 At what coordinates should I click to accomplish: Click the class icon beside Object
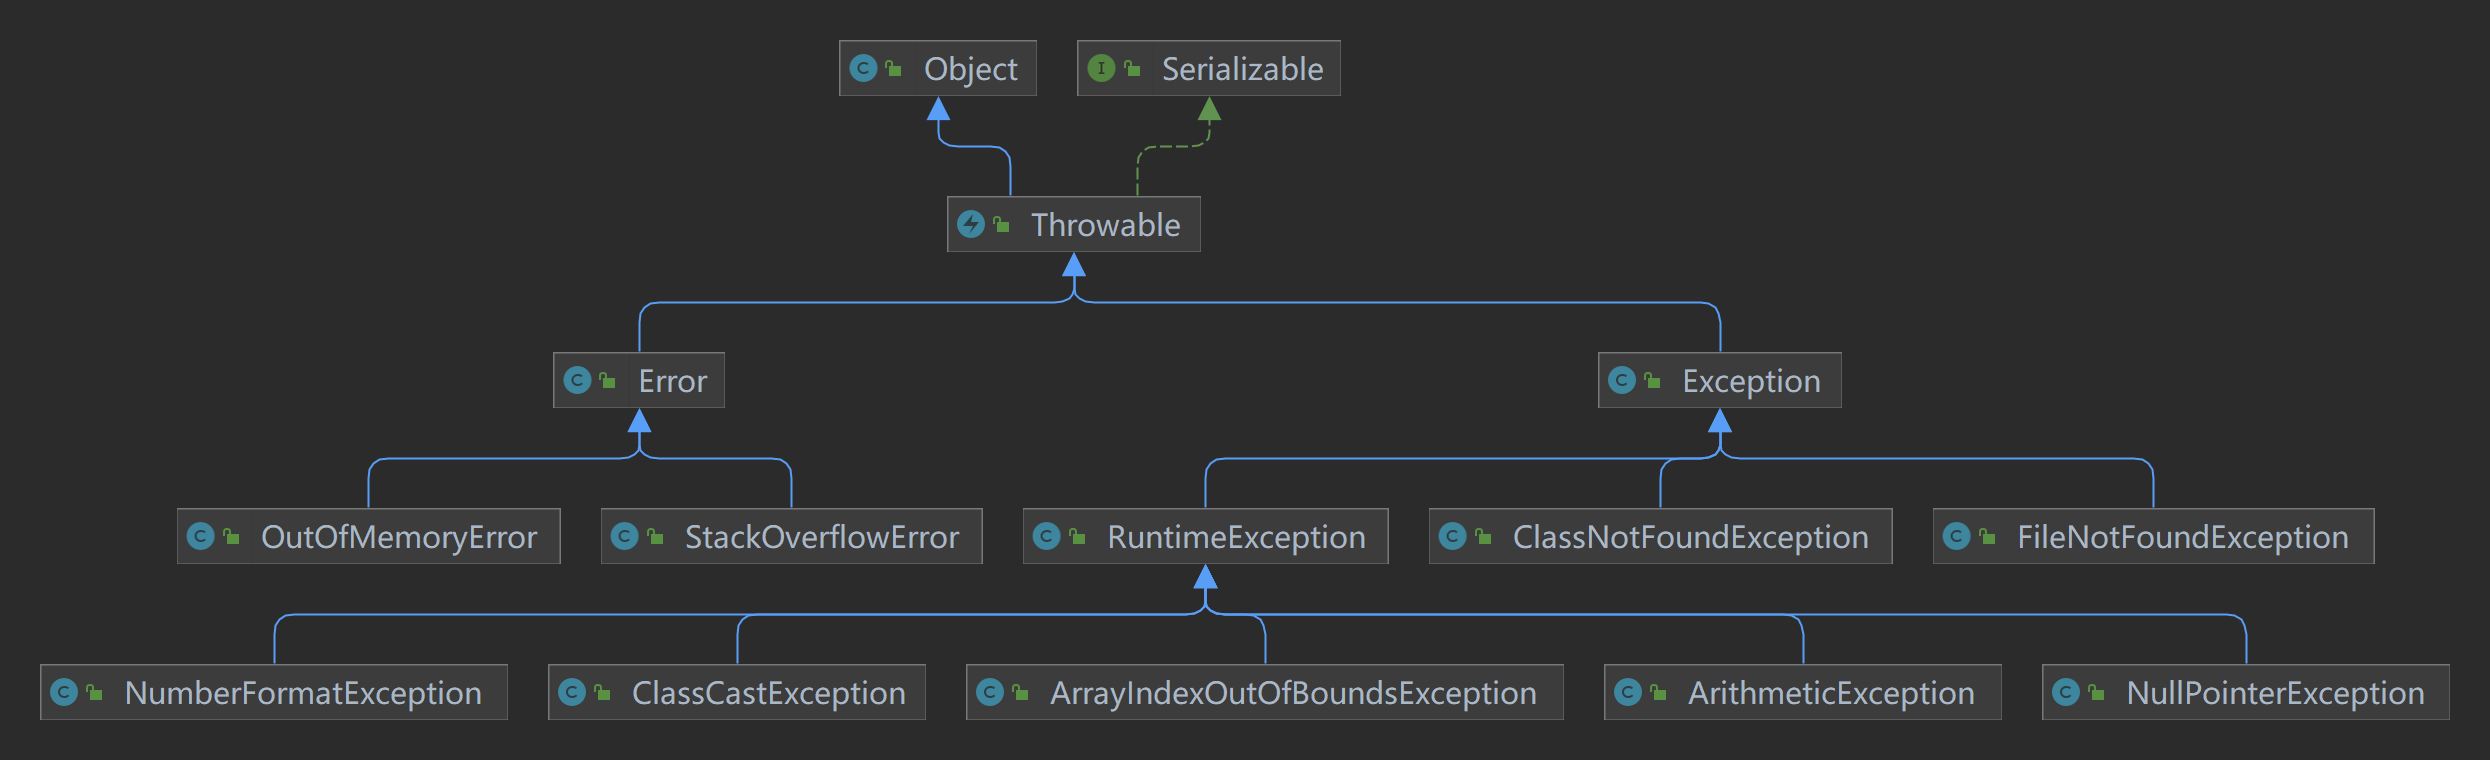pos(863,68)
